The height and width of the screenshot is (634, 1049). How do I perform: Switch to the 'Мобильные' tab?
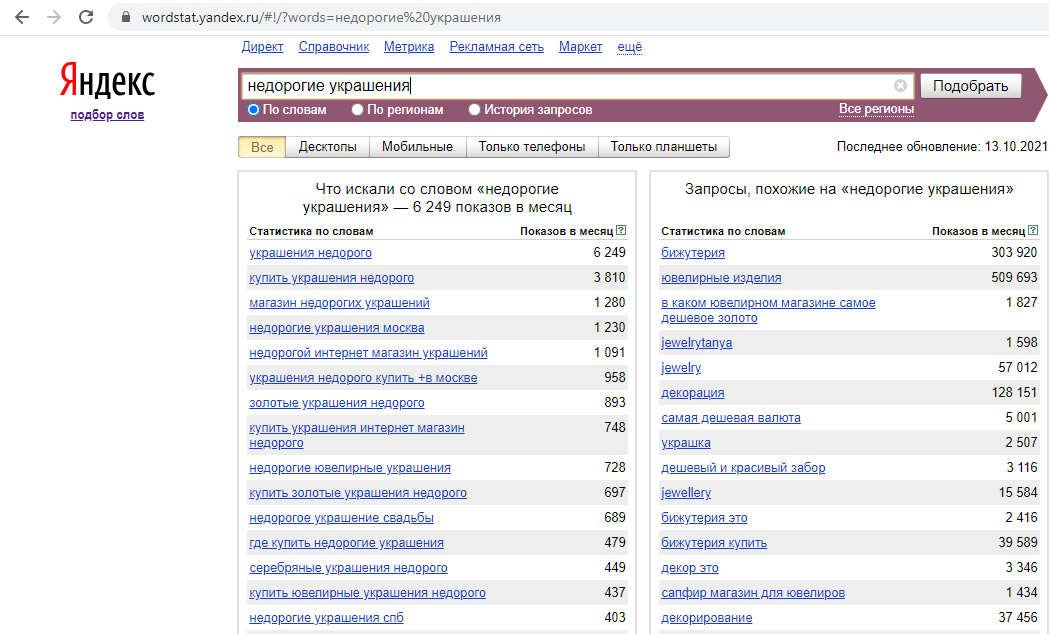coord(417,147)
